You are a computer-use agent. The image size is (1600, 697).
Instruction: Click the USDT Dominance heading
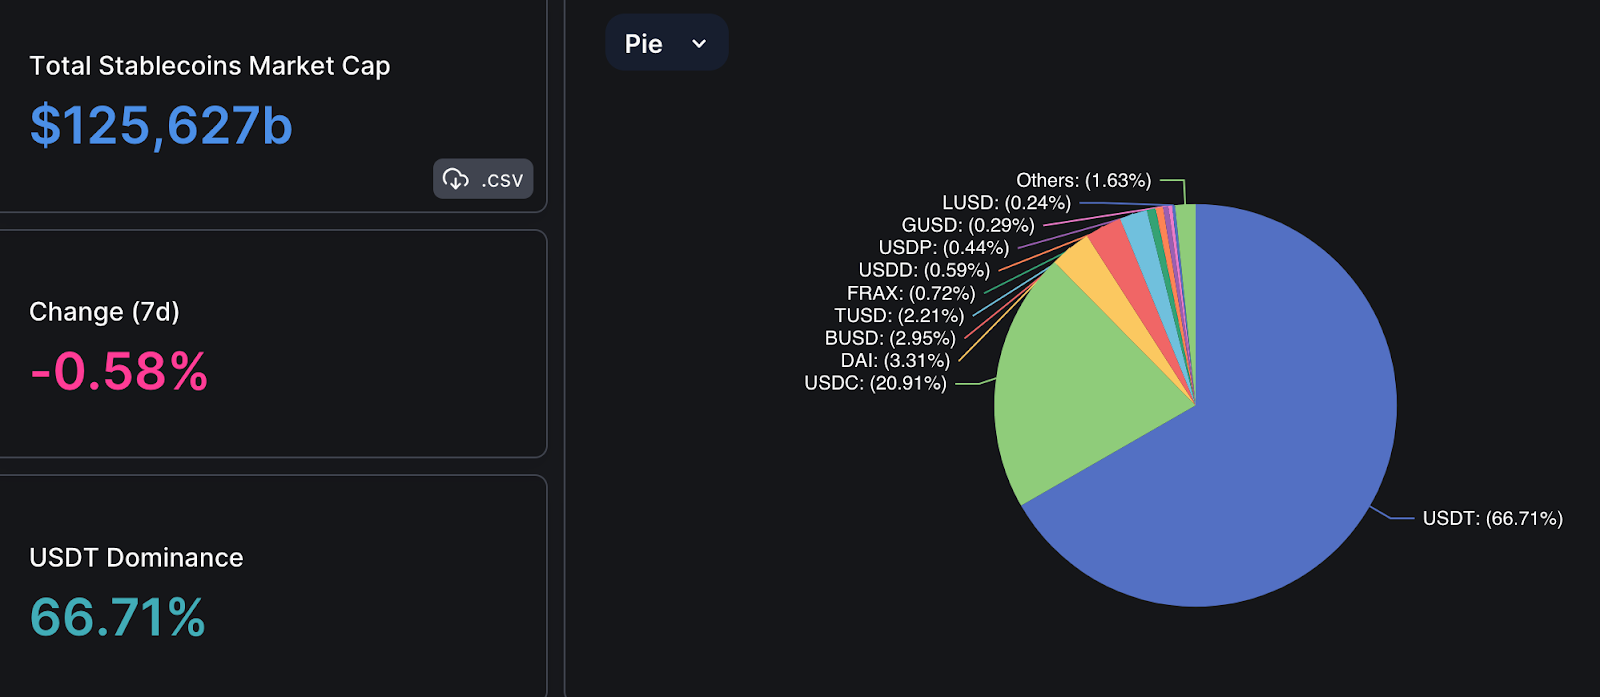[136, 557]
